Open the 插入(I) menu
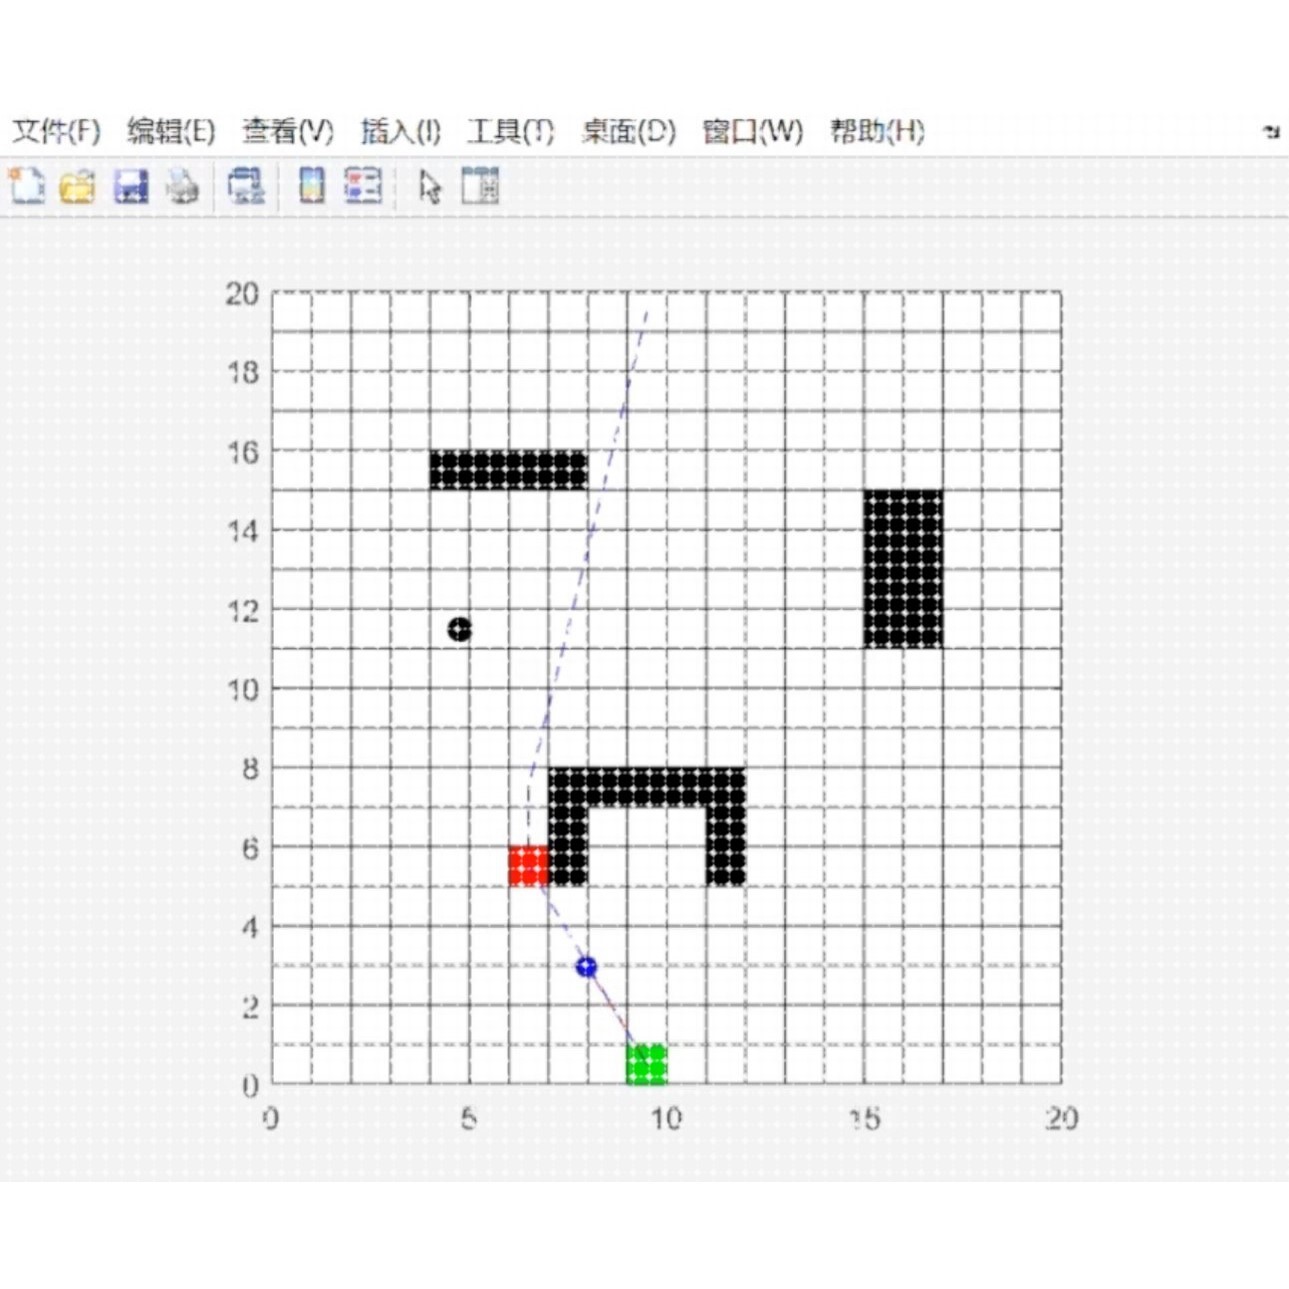 (401, 131)
